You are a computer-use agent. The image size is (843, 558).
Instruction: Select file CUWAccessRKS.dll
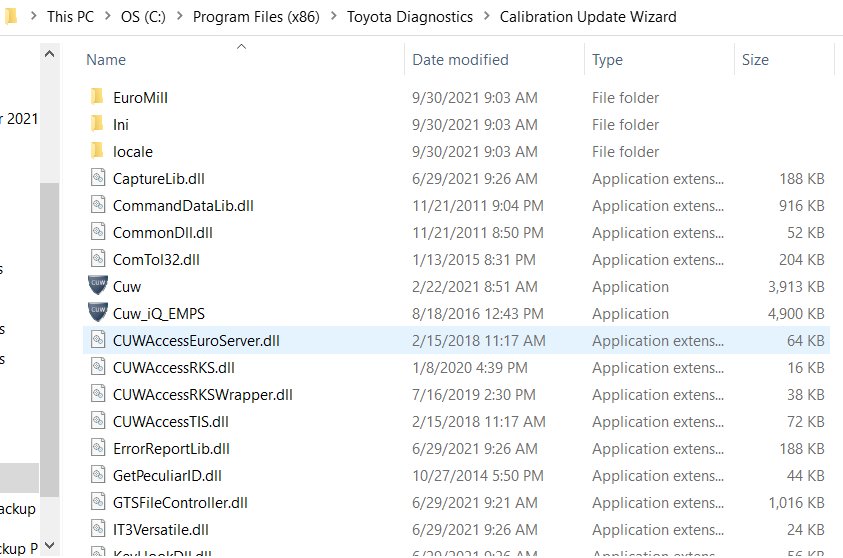(x=174, y=368)
